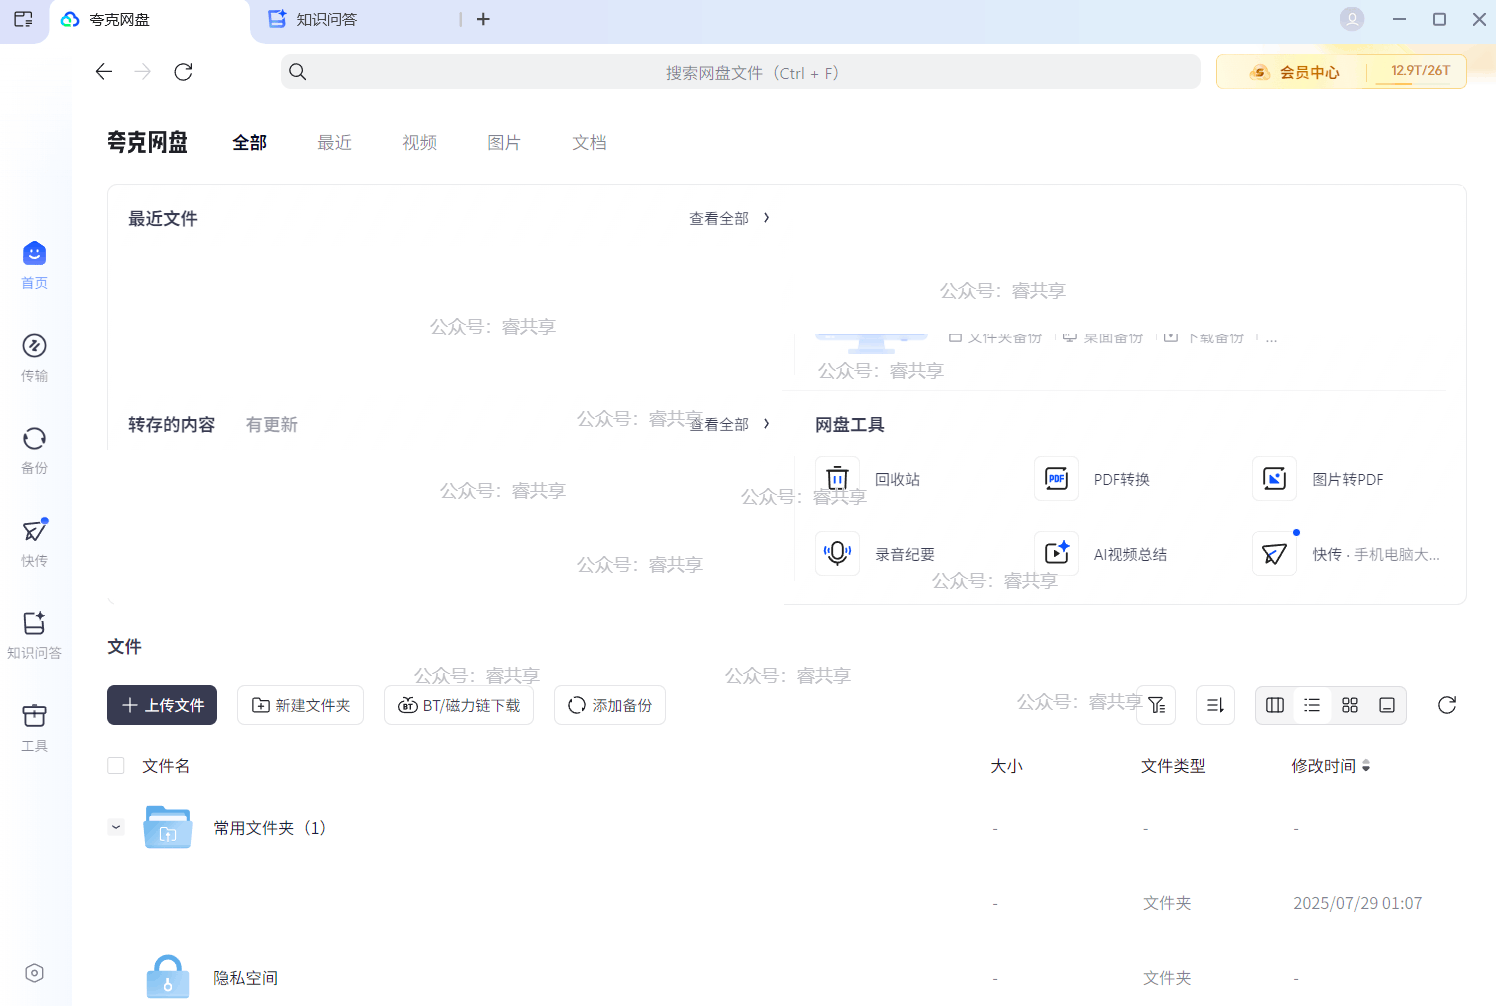The width and height of the screenshot is (1496, 1006).
Task: Open the 录音纪要 microphone tool
Action: coord(838,554)
